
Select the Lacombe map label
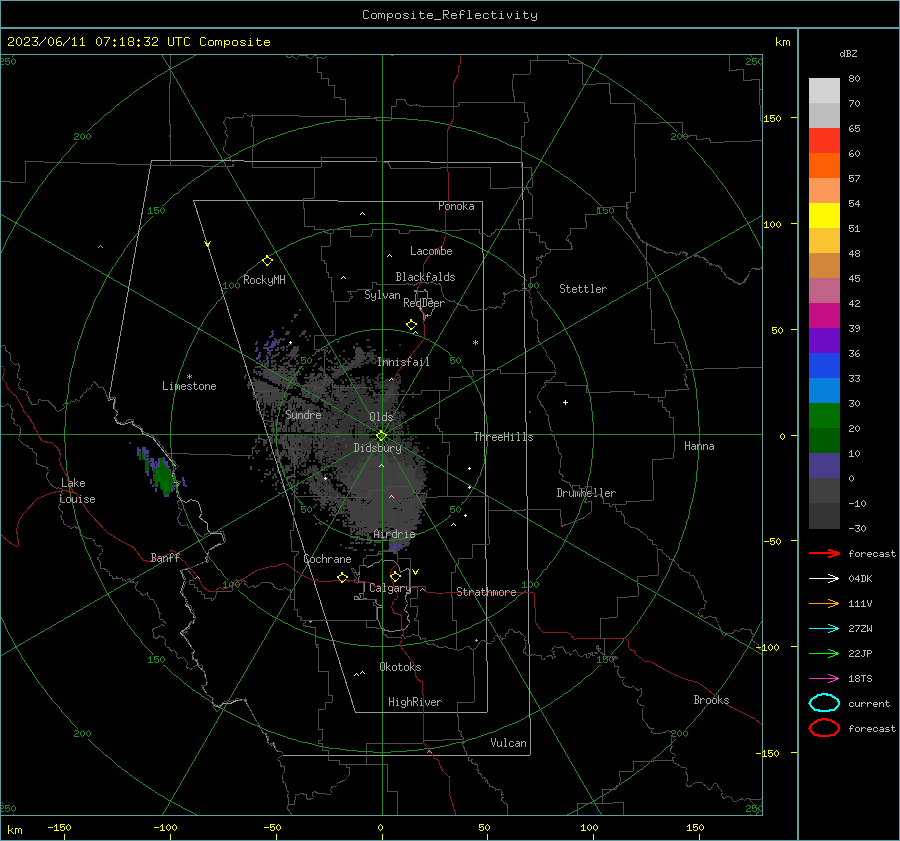tap(431, 251)
